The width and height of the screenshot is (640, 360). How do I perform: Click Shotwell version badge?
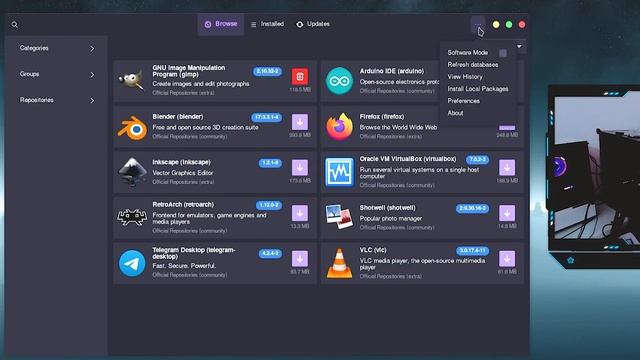tap(473, 208)
